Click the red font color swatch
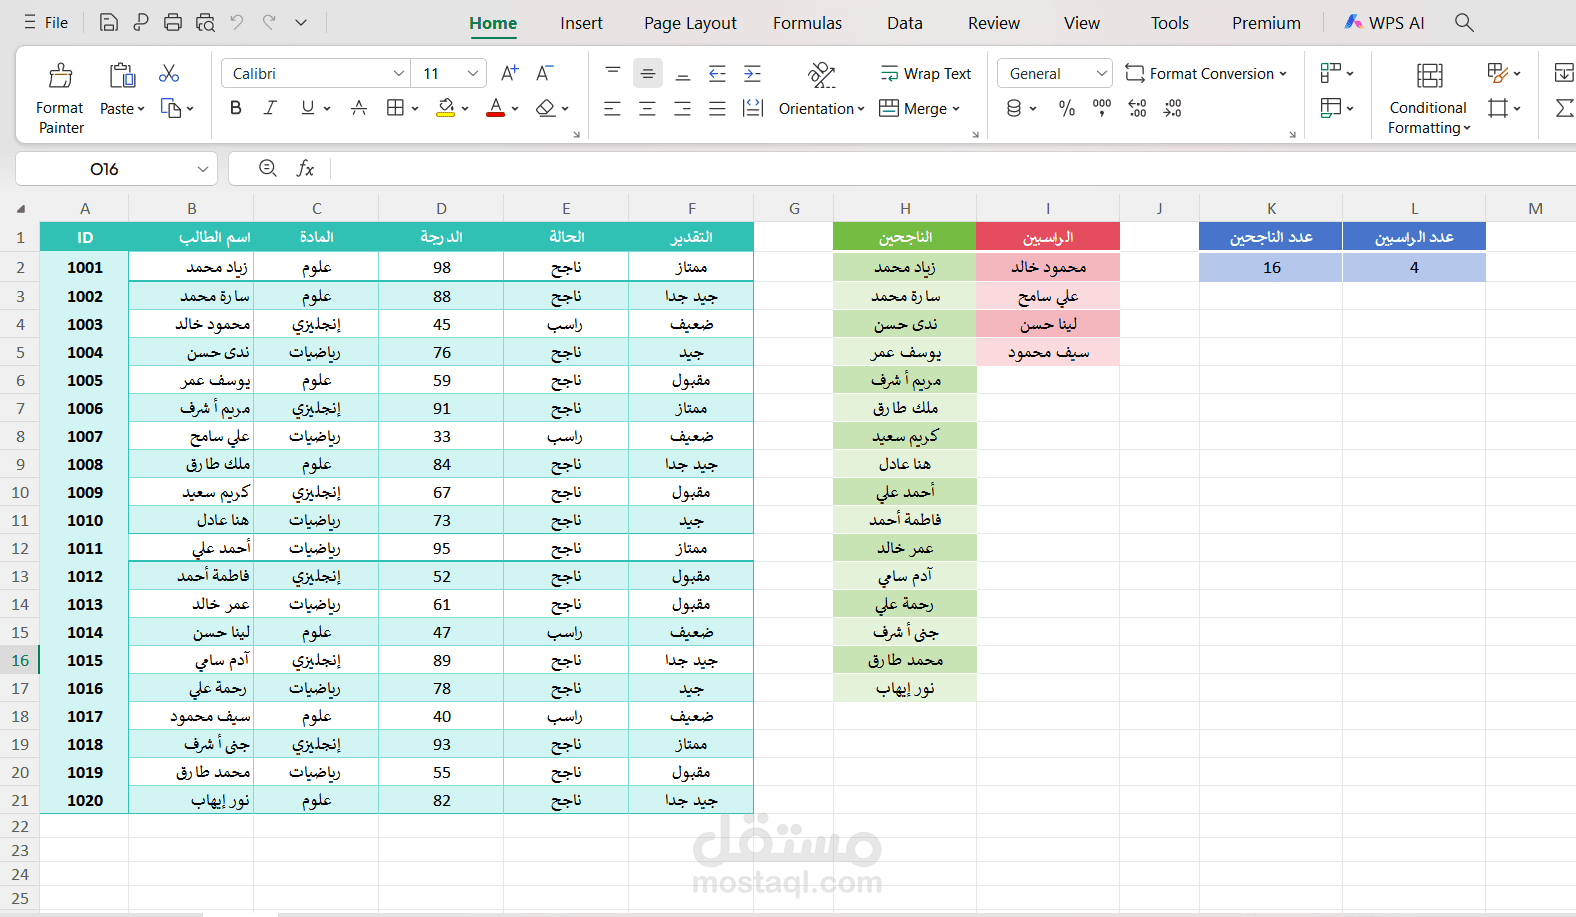Screen dimensions: 1576x917 pos(495,108)
